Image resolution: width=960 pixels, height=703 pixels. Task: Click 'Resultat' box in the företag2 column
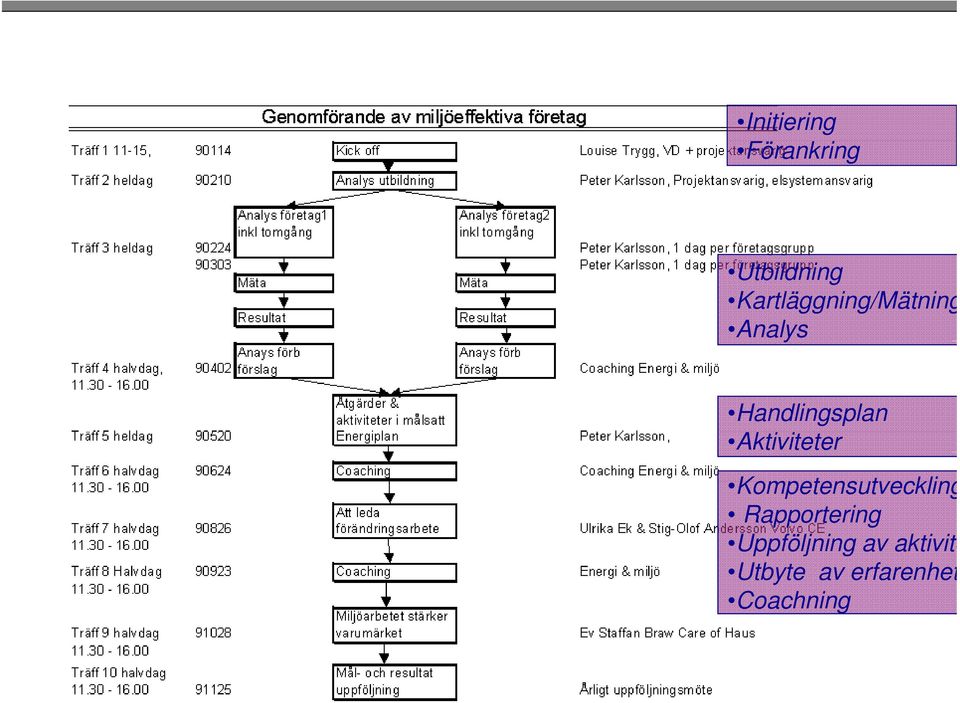(506, 318)
